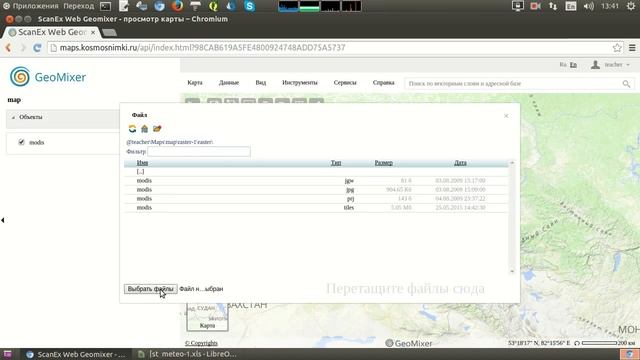Image resolution: width=640 pixels, height=360 pixels.
Task: Open Переход menu in top panel
Action: point(78,6)
